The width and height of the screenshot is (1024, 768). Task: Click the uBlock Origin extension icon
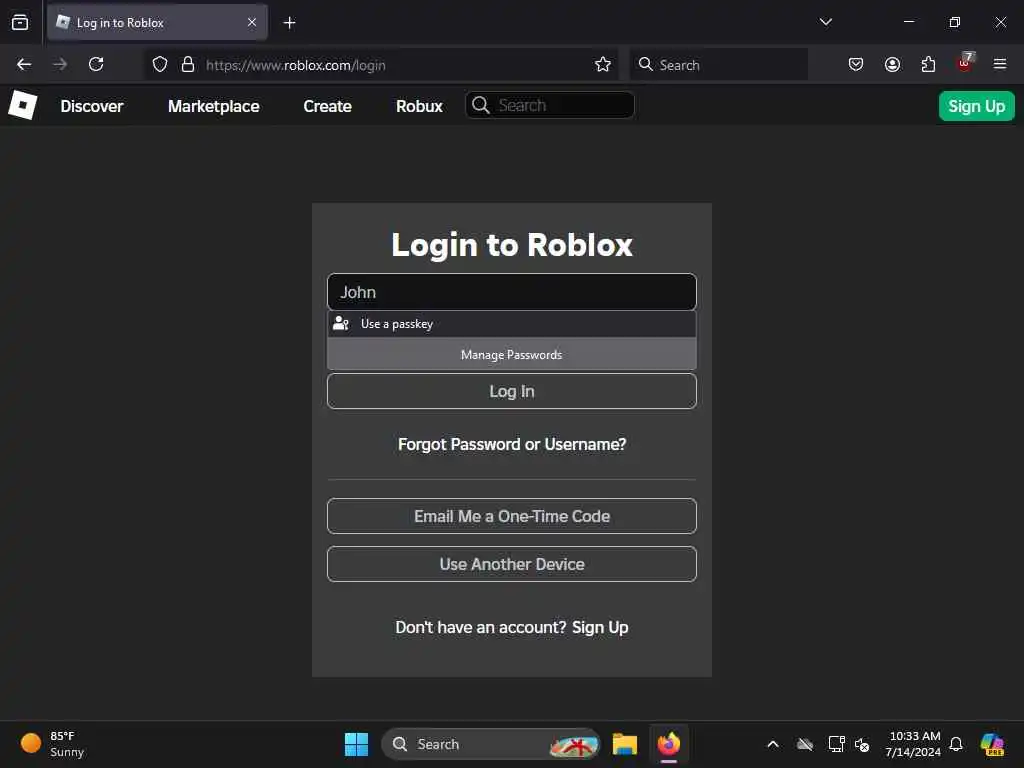pos(965,63)
